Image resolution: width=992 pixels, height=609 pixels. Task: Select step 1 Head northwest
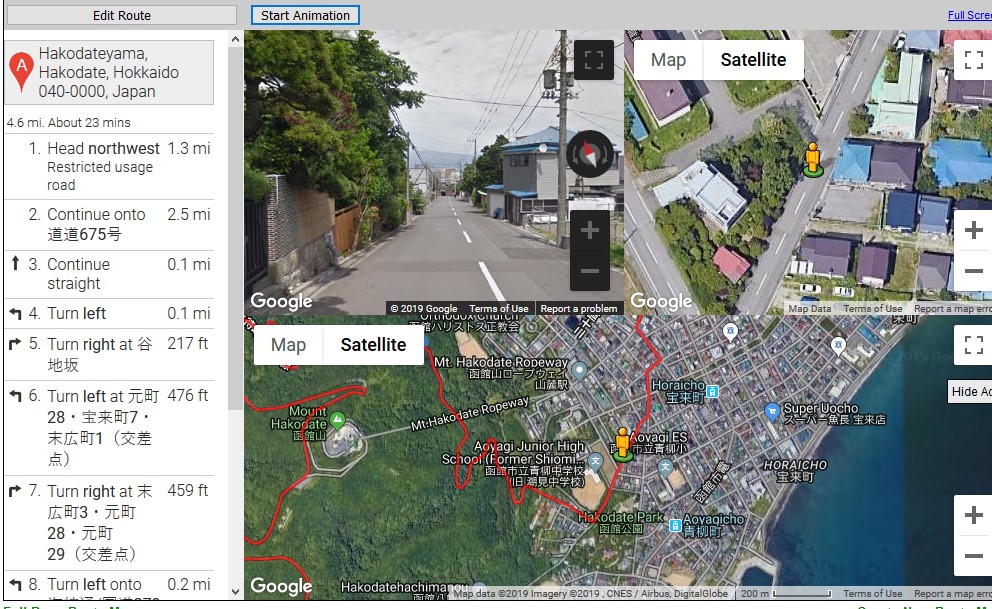109,166
